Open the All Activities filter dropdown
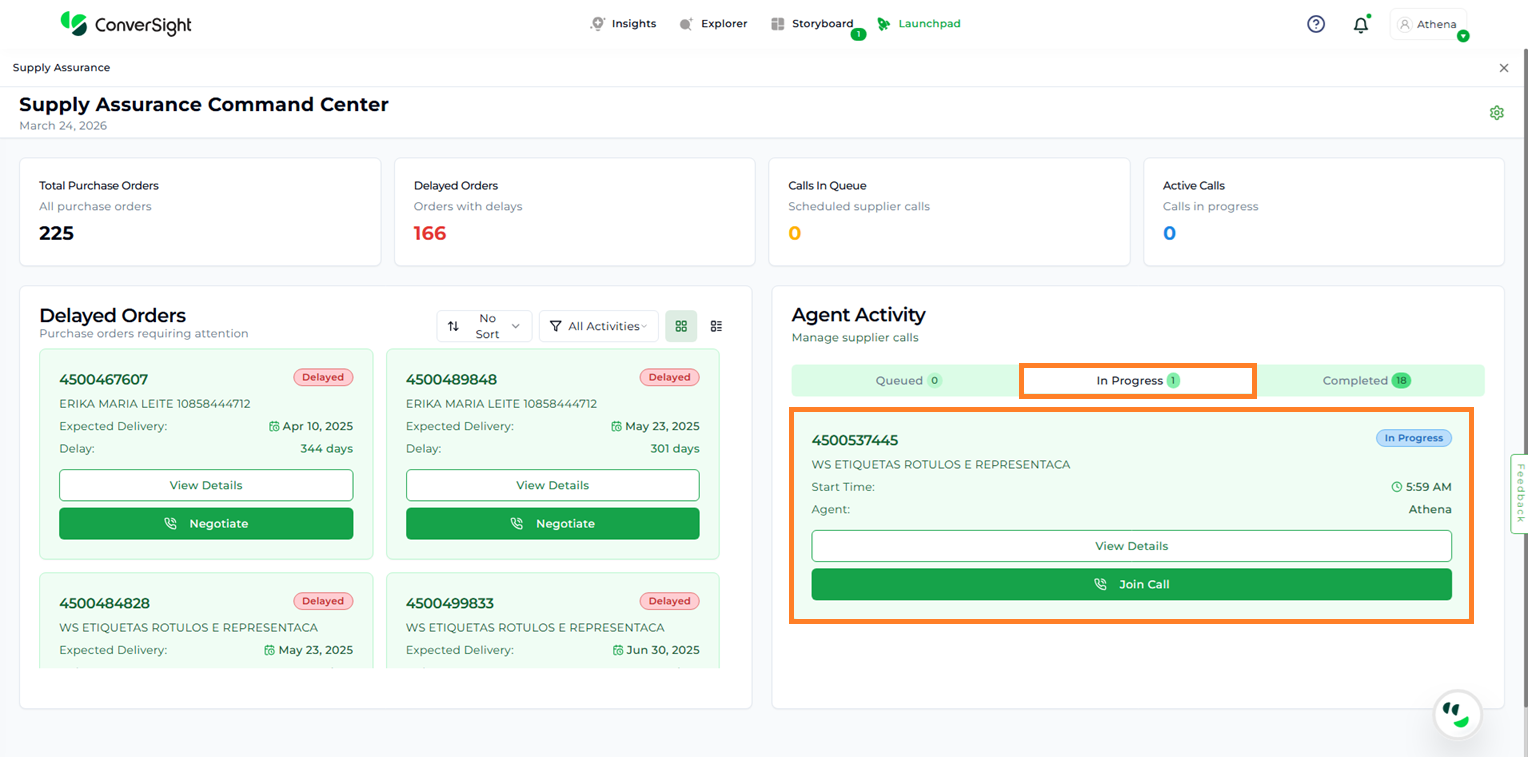This screenshot has width=1528, height=757. 598,326
